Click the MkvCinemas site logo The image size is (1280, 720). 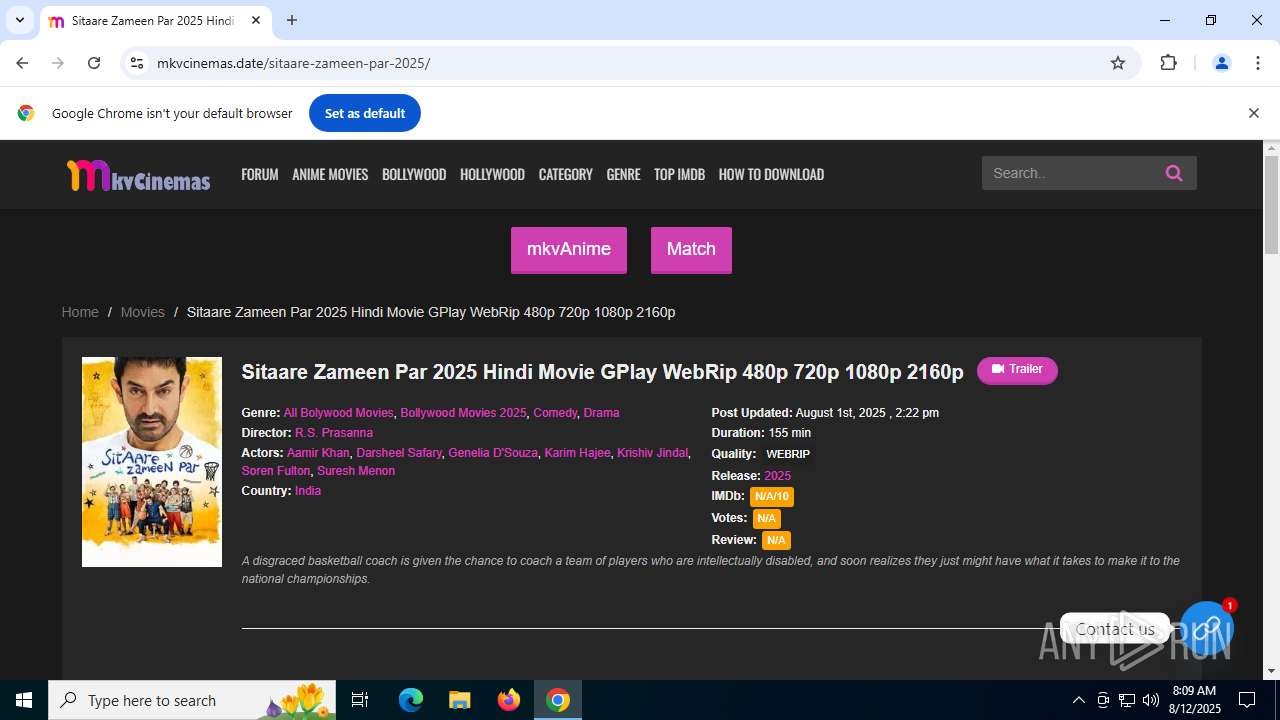pyautogui.click(x=138, y=175)
